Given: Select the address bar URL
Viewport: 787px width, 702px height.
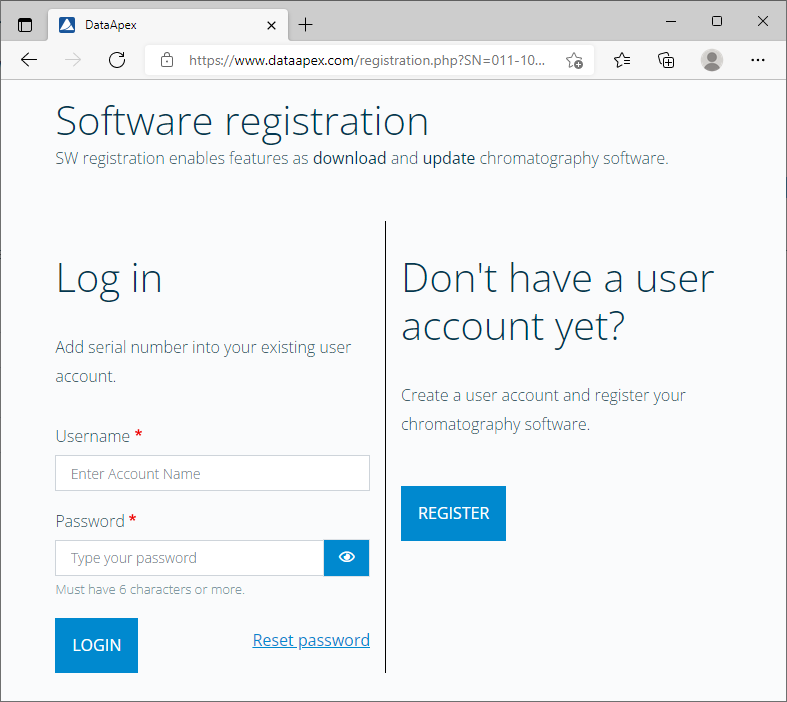Looking at the screenshot, I should [x=366, y=60].
